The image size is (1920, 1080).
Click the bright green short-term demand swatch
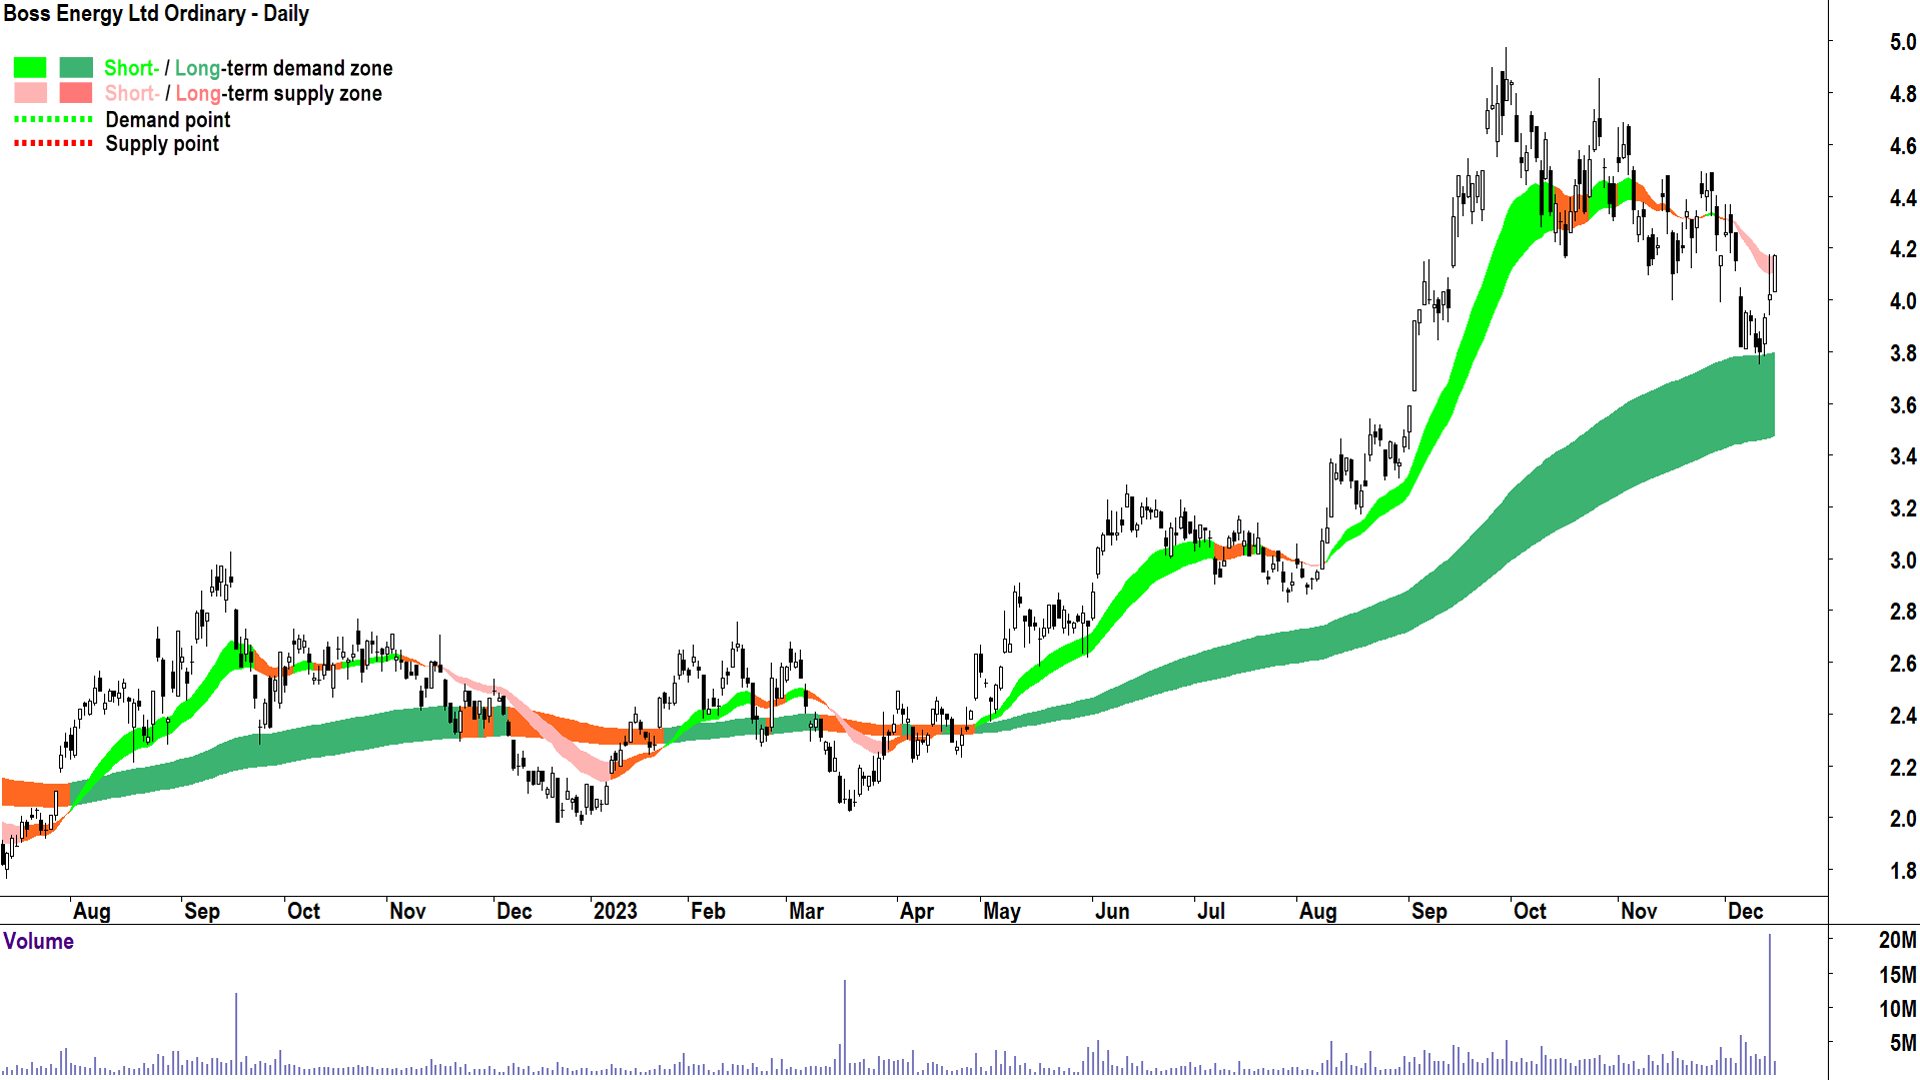click(30, 68)
